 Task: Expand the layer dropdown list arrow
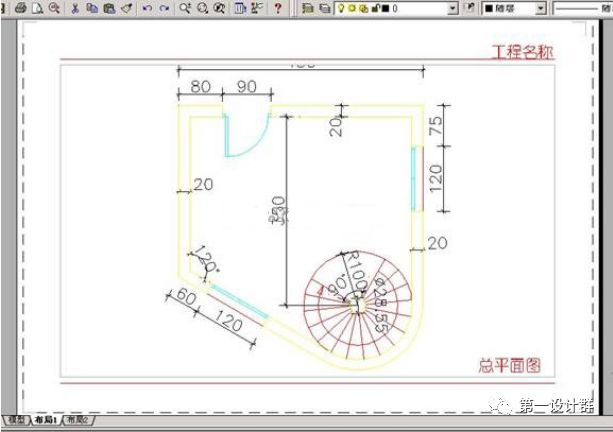point(453,8)
